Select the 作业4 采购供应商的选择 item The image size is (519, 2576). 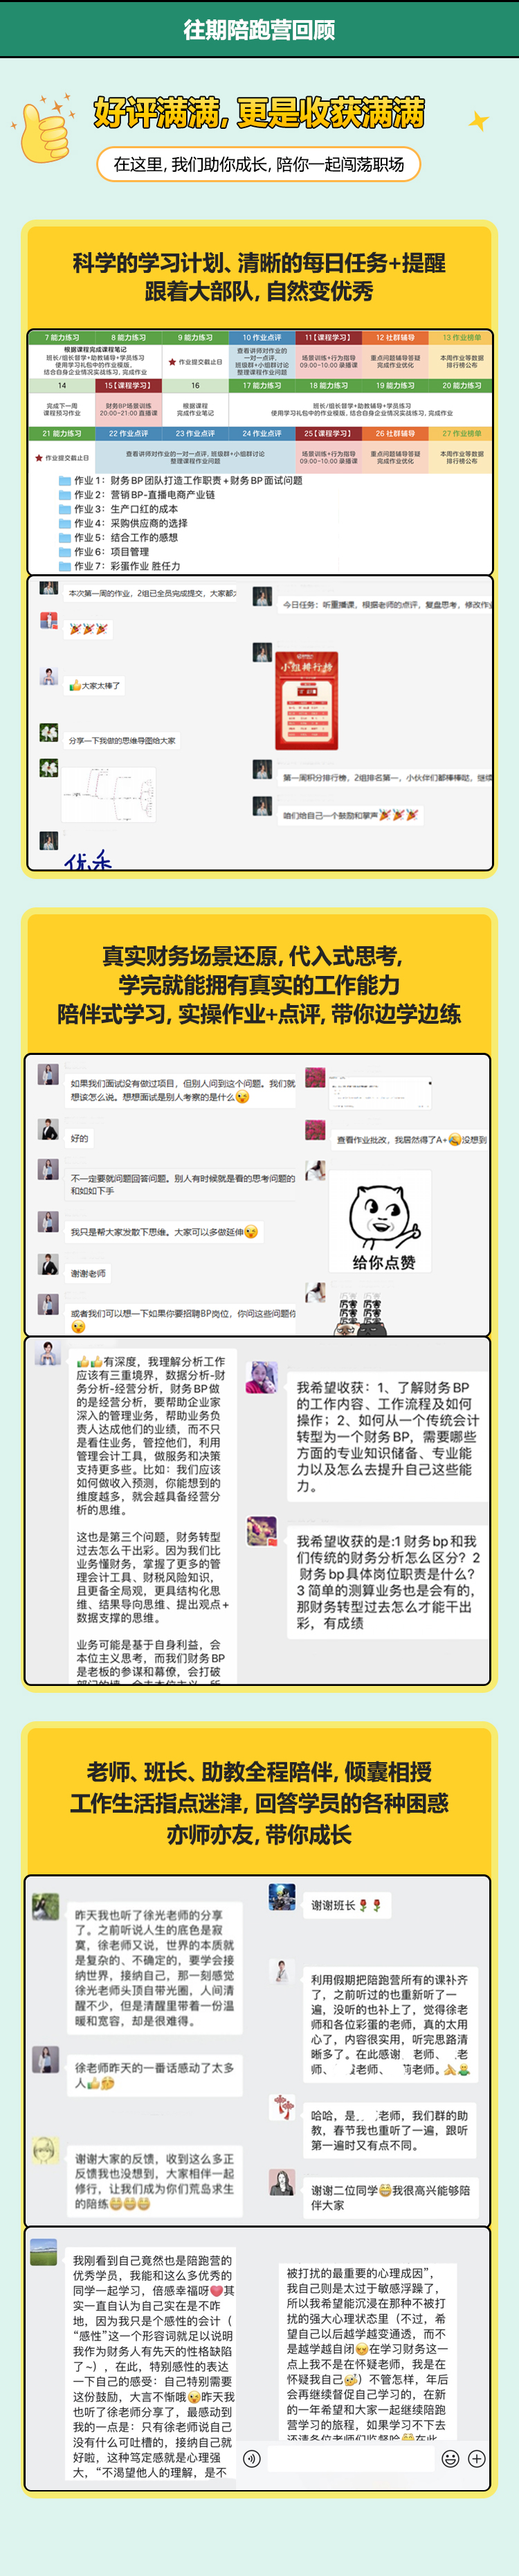click(123, 523)
